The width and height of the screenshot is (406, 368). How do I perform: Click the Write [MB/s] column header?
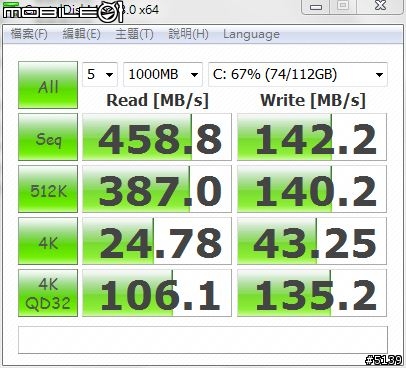point(313,100)
